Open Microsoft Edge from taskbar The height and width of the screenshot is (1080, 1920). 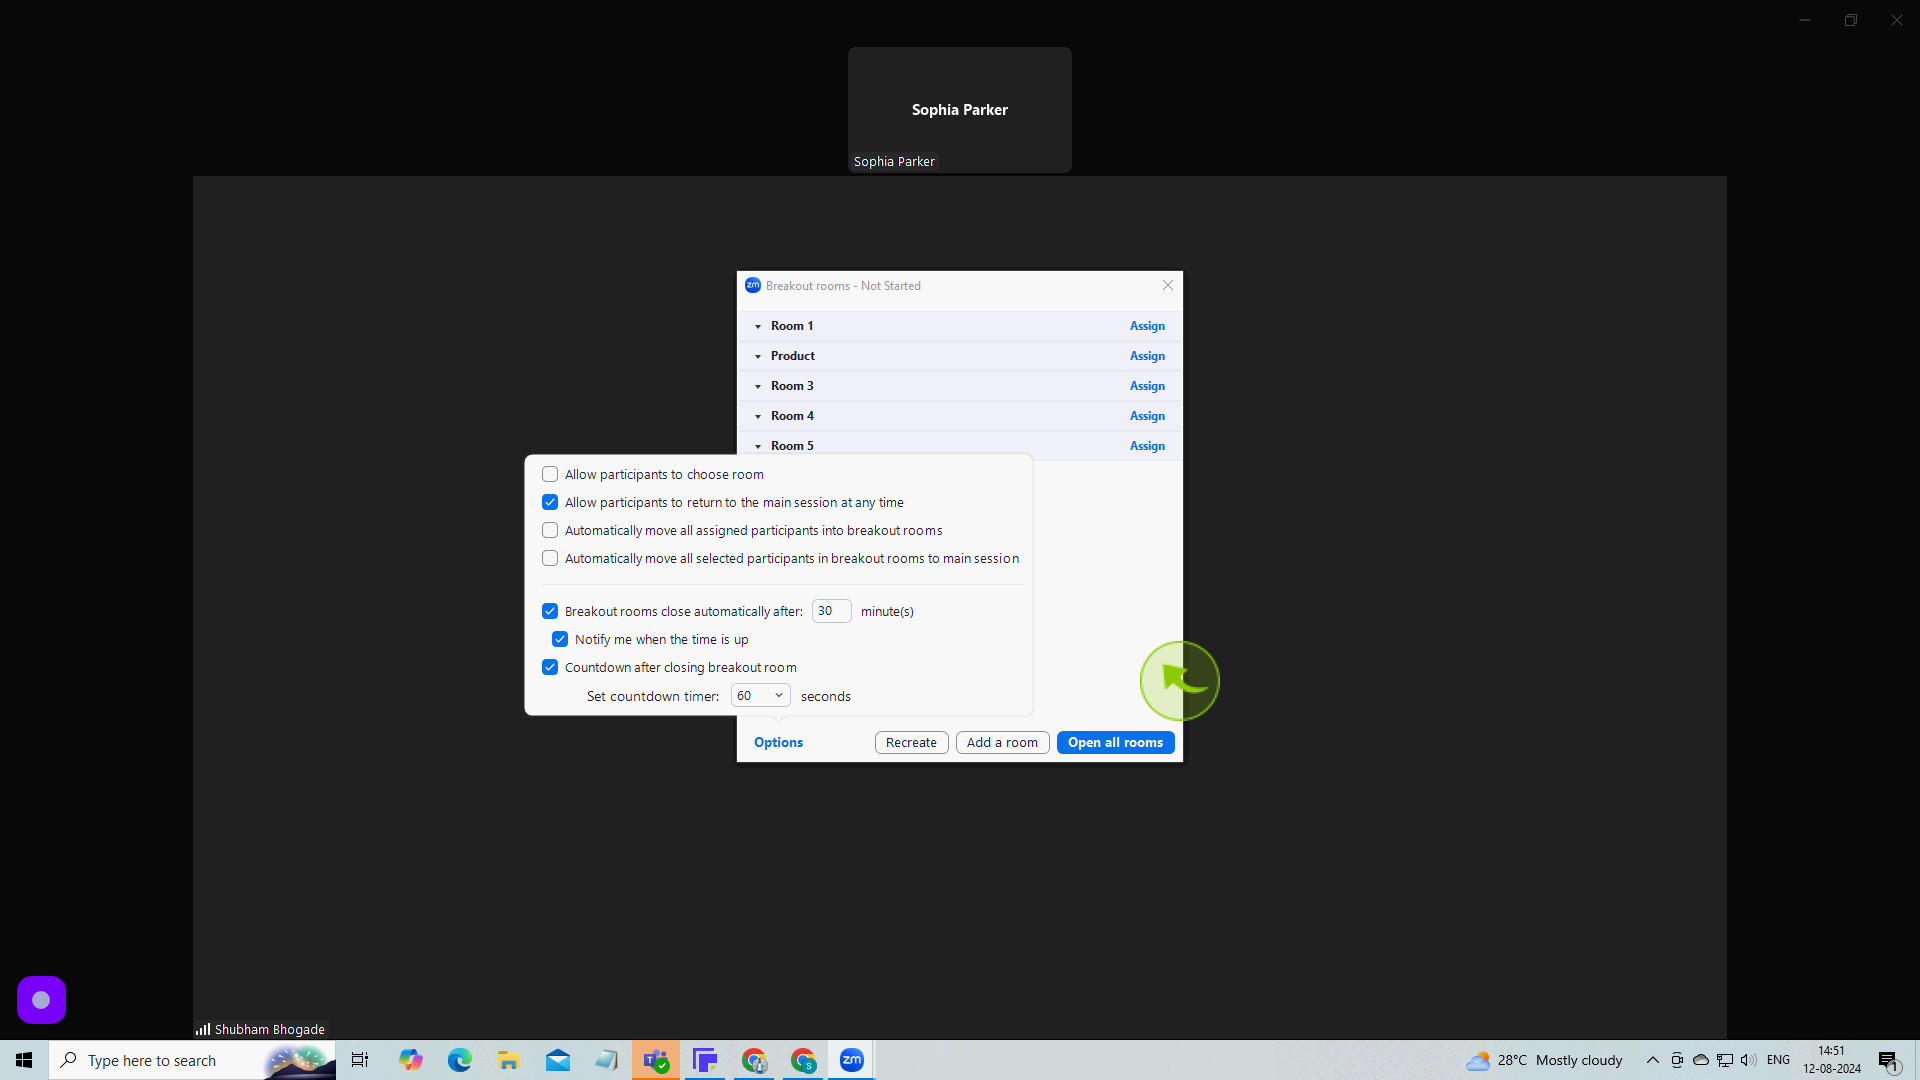coord(459,1060)
